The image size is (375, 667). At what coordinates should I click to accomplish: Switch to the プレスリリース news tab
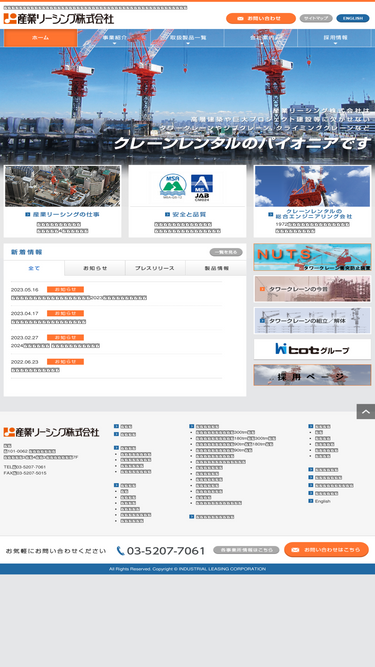click(155, 268)
